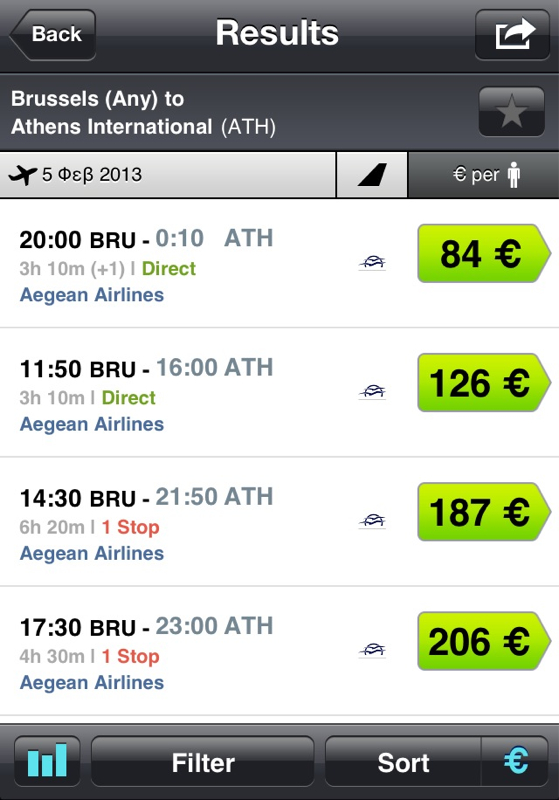Go Back to the previous screen
Viewport: 559px width, 800px height.
[x=53, y=35]
